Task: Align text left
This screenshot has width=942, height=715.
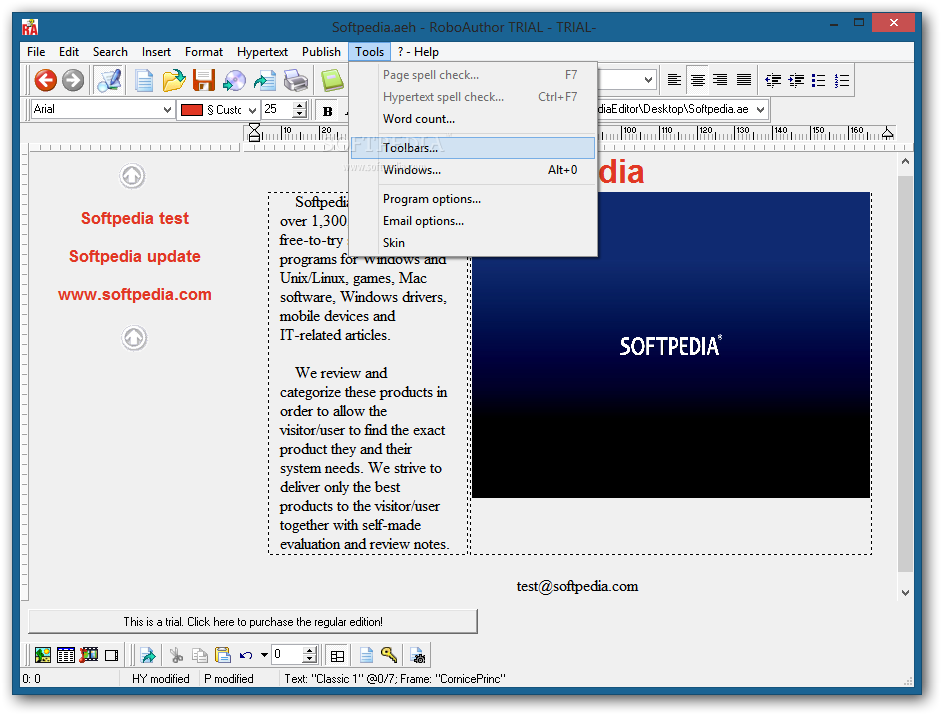Action: point(674,80)
